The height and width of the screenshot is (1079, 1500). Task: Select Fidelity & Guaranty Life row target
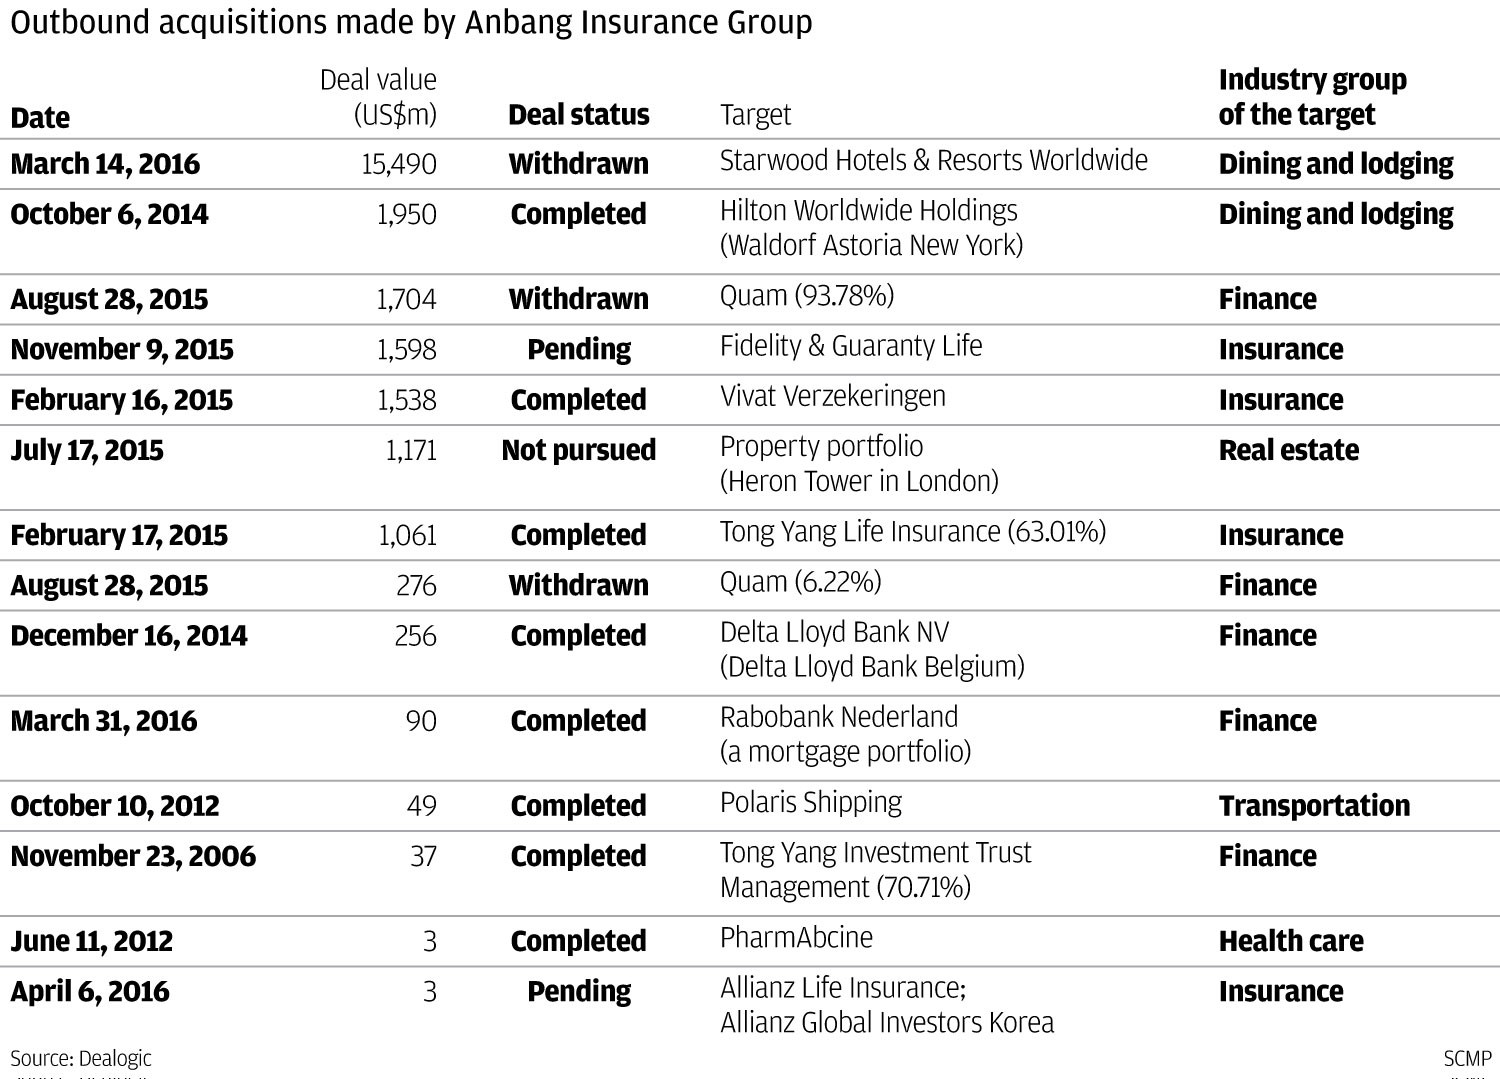850,346
